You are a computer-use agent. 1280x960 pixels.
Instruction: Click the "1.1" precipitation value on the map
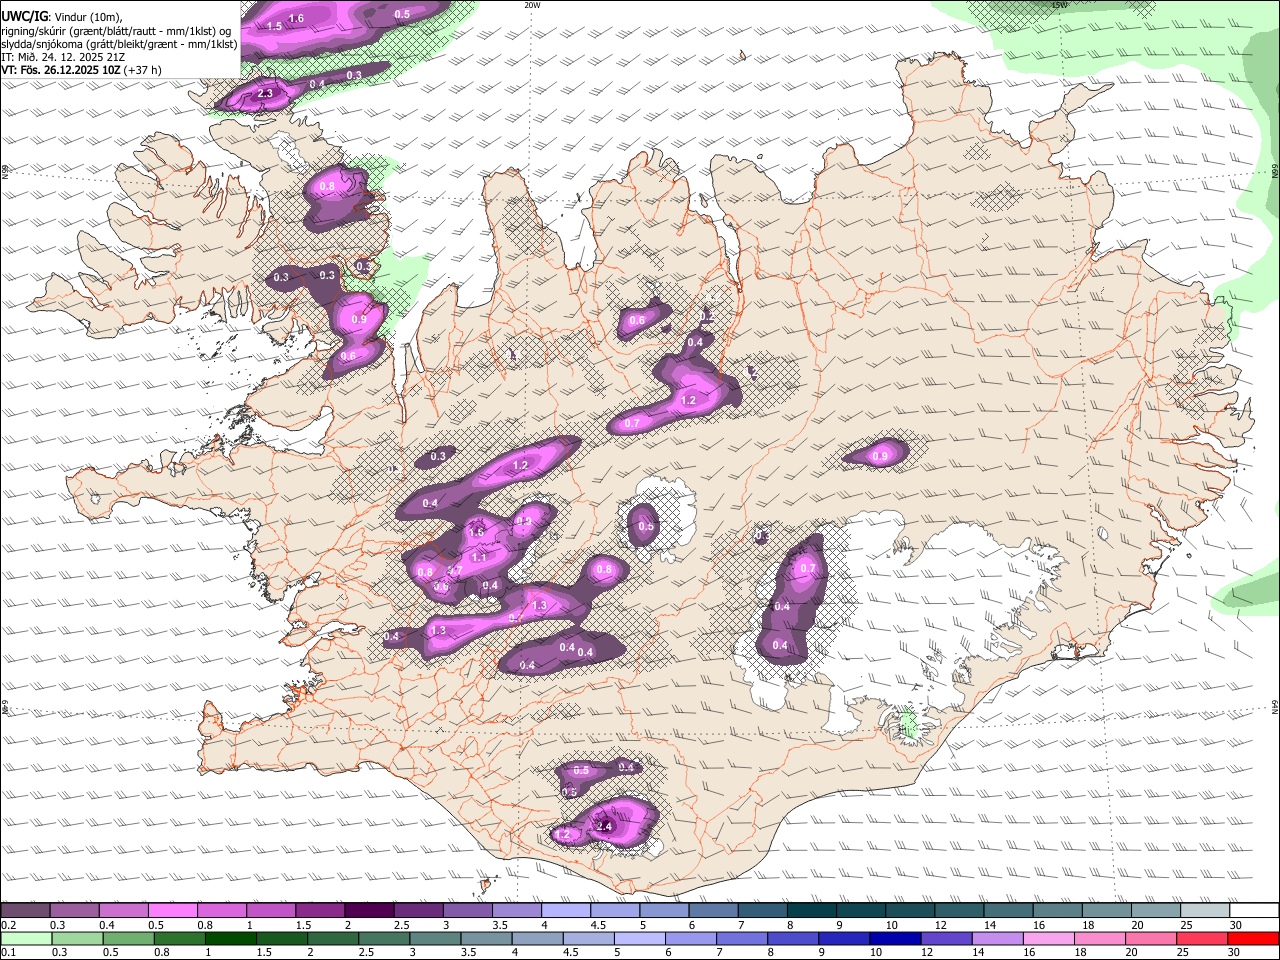pos(479,558)
